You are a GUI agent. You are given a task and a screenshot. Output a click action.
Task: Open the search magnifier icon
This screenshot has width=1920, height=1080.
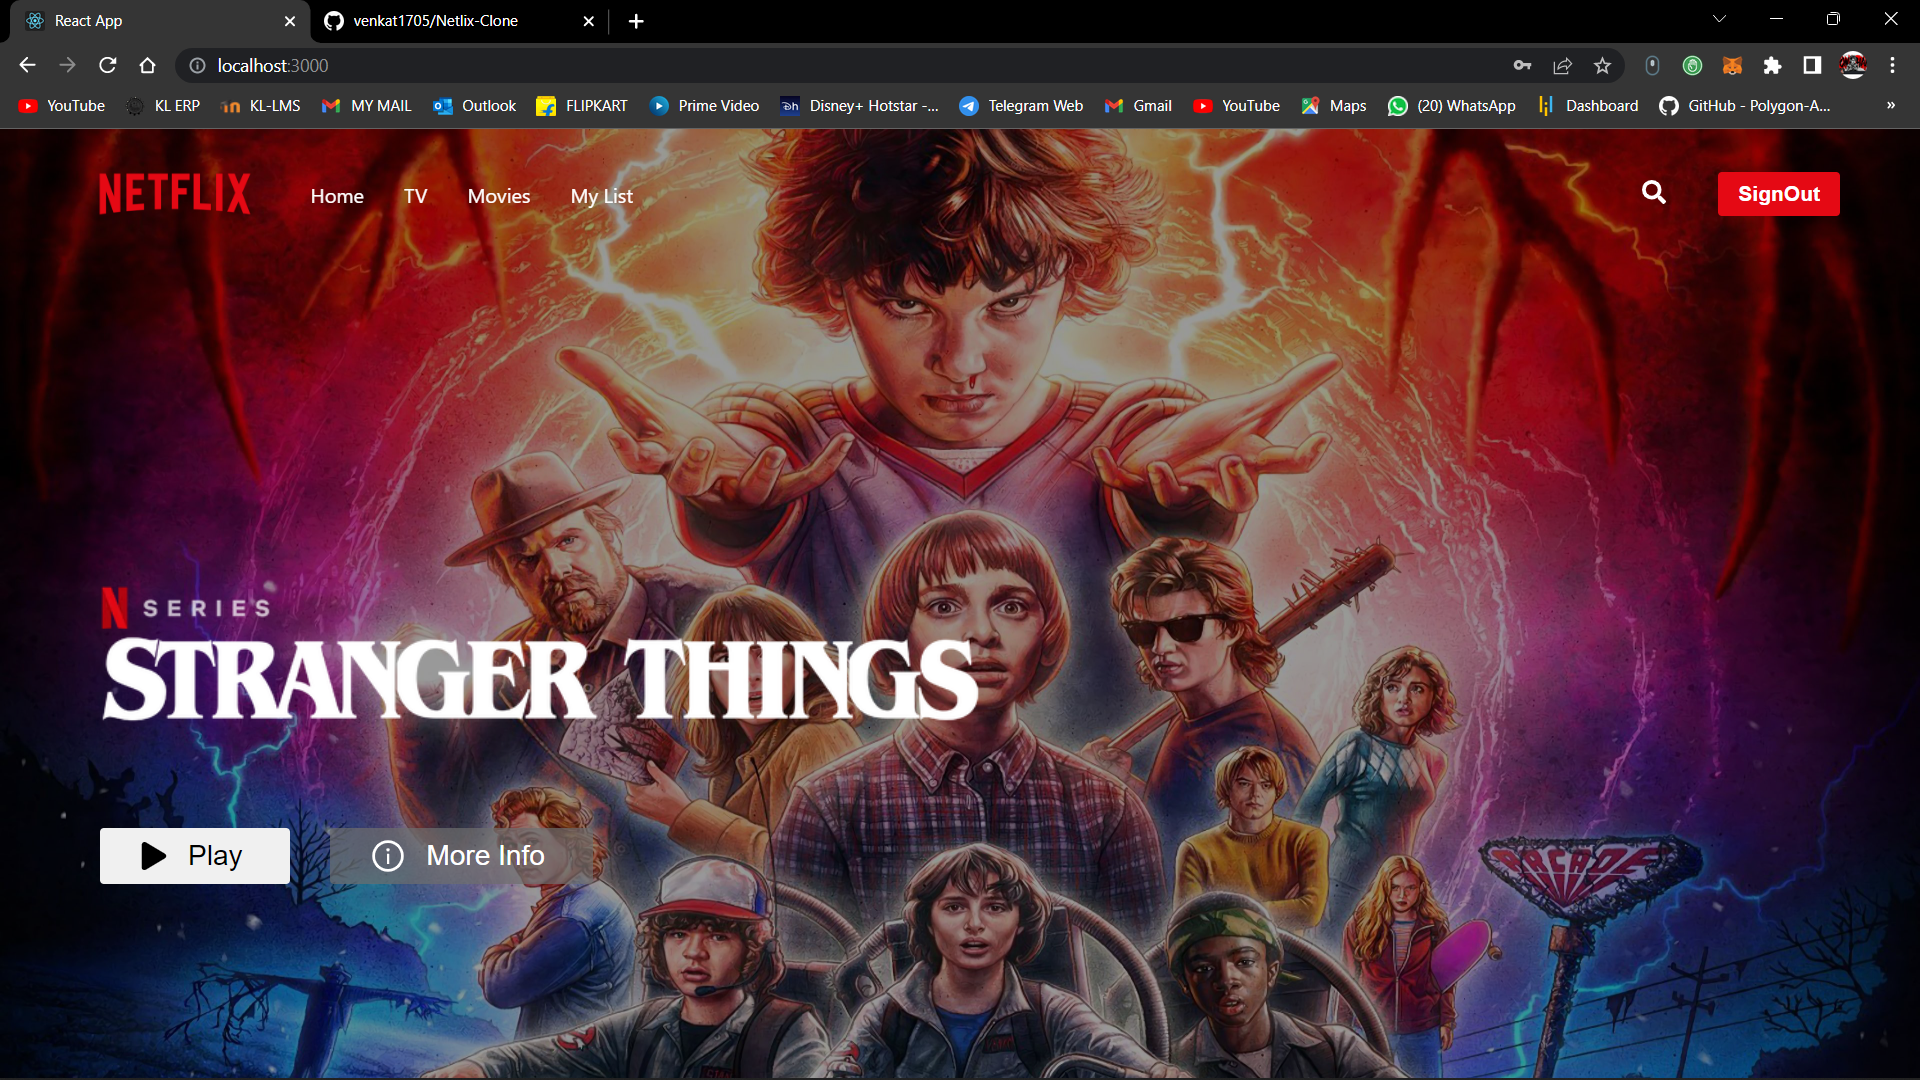[1654, 192]
